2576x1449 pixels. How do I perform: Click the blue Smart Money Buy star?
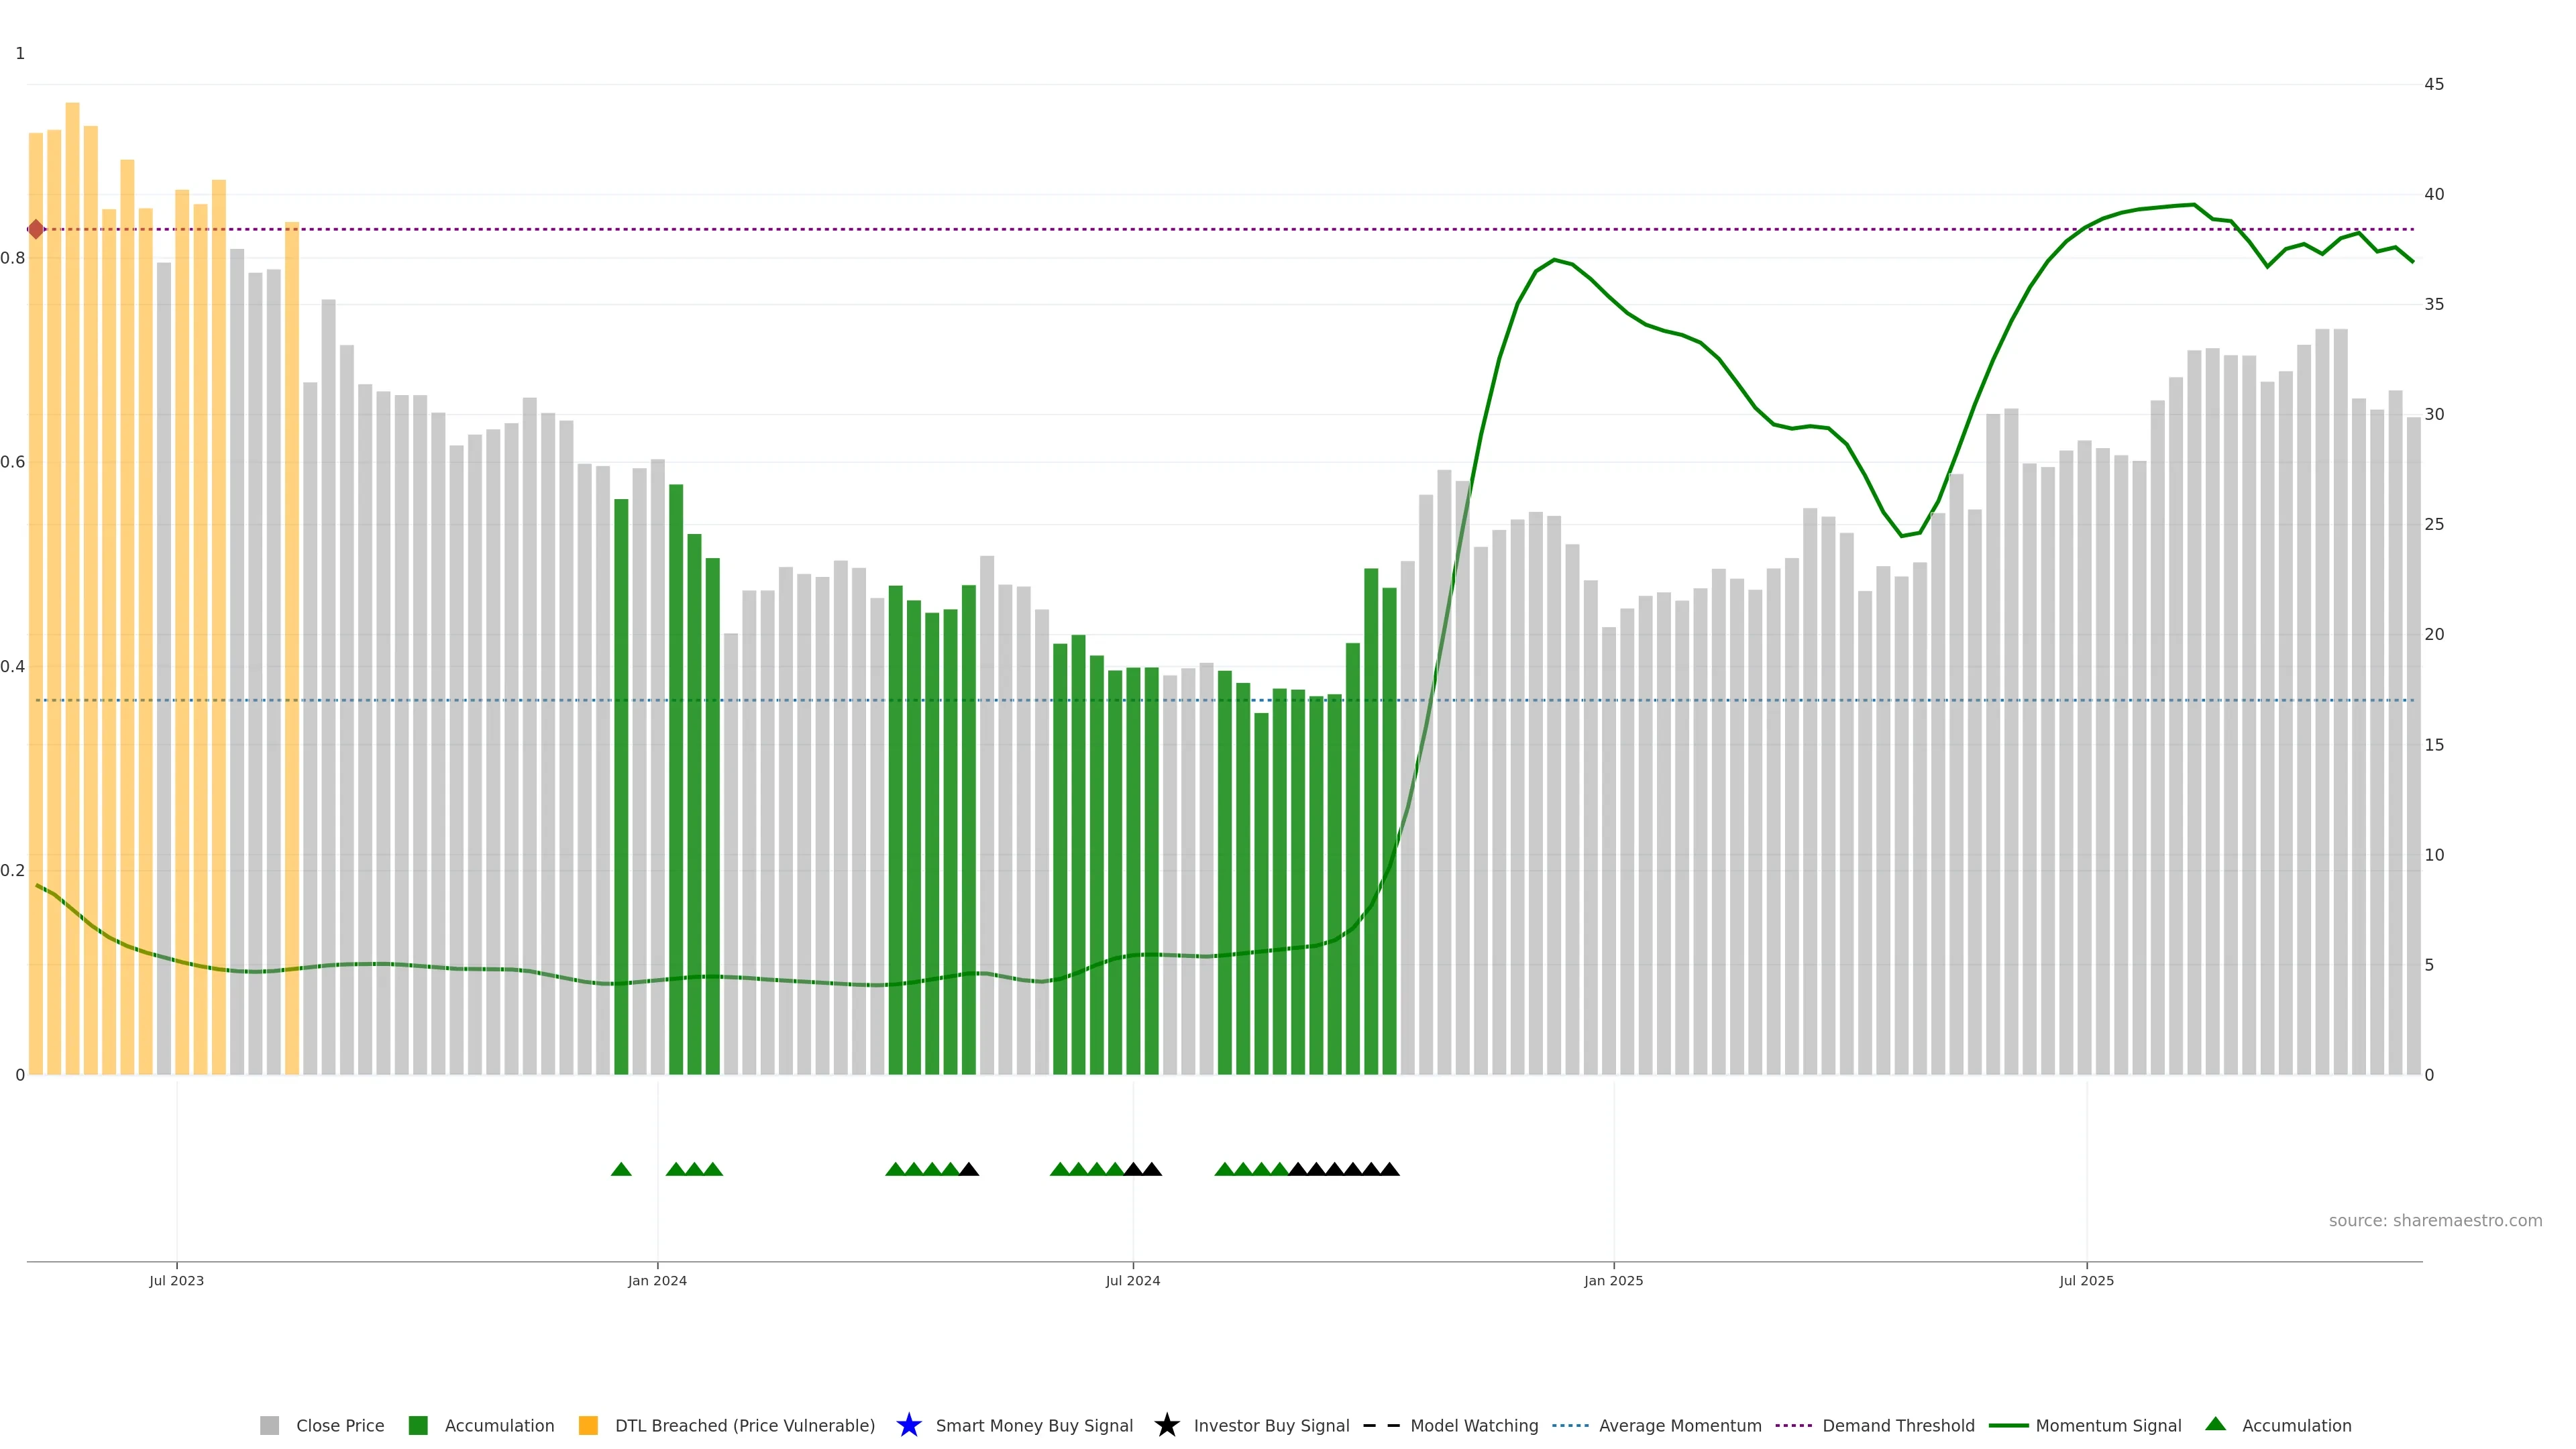click(x=908, y=1425)
